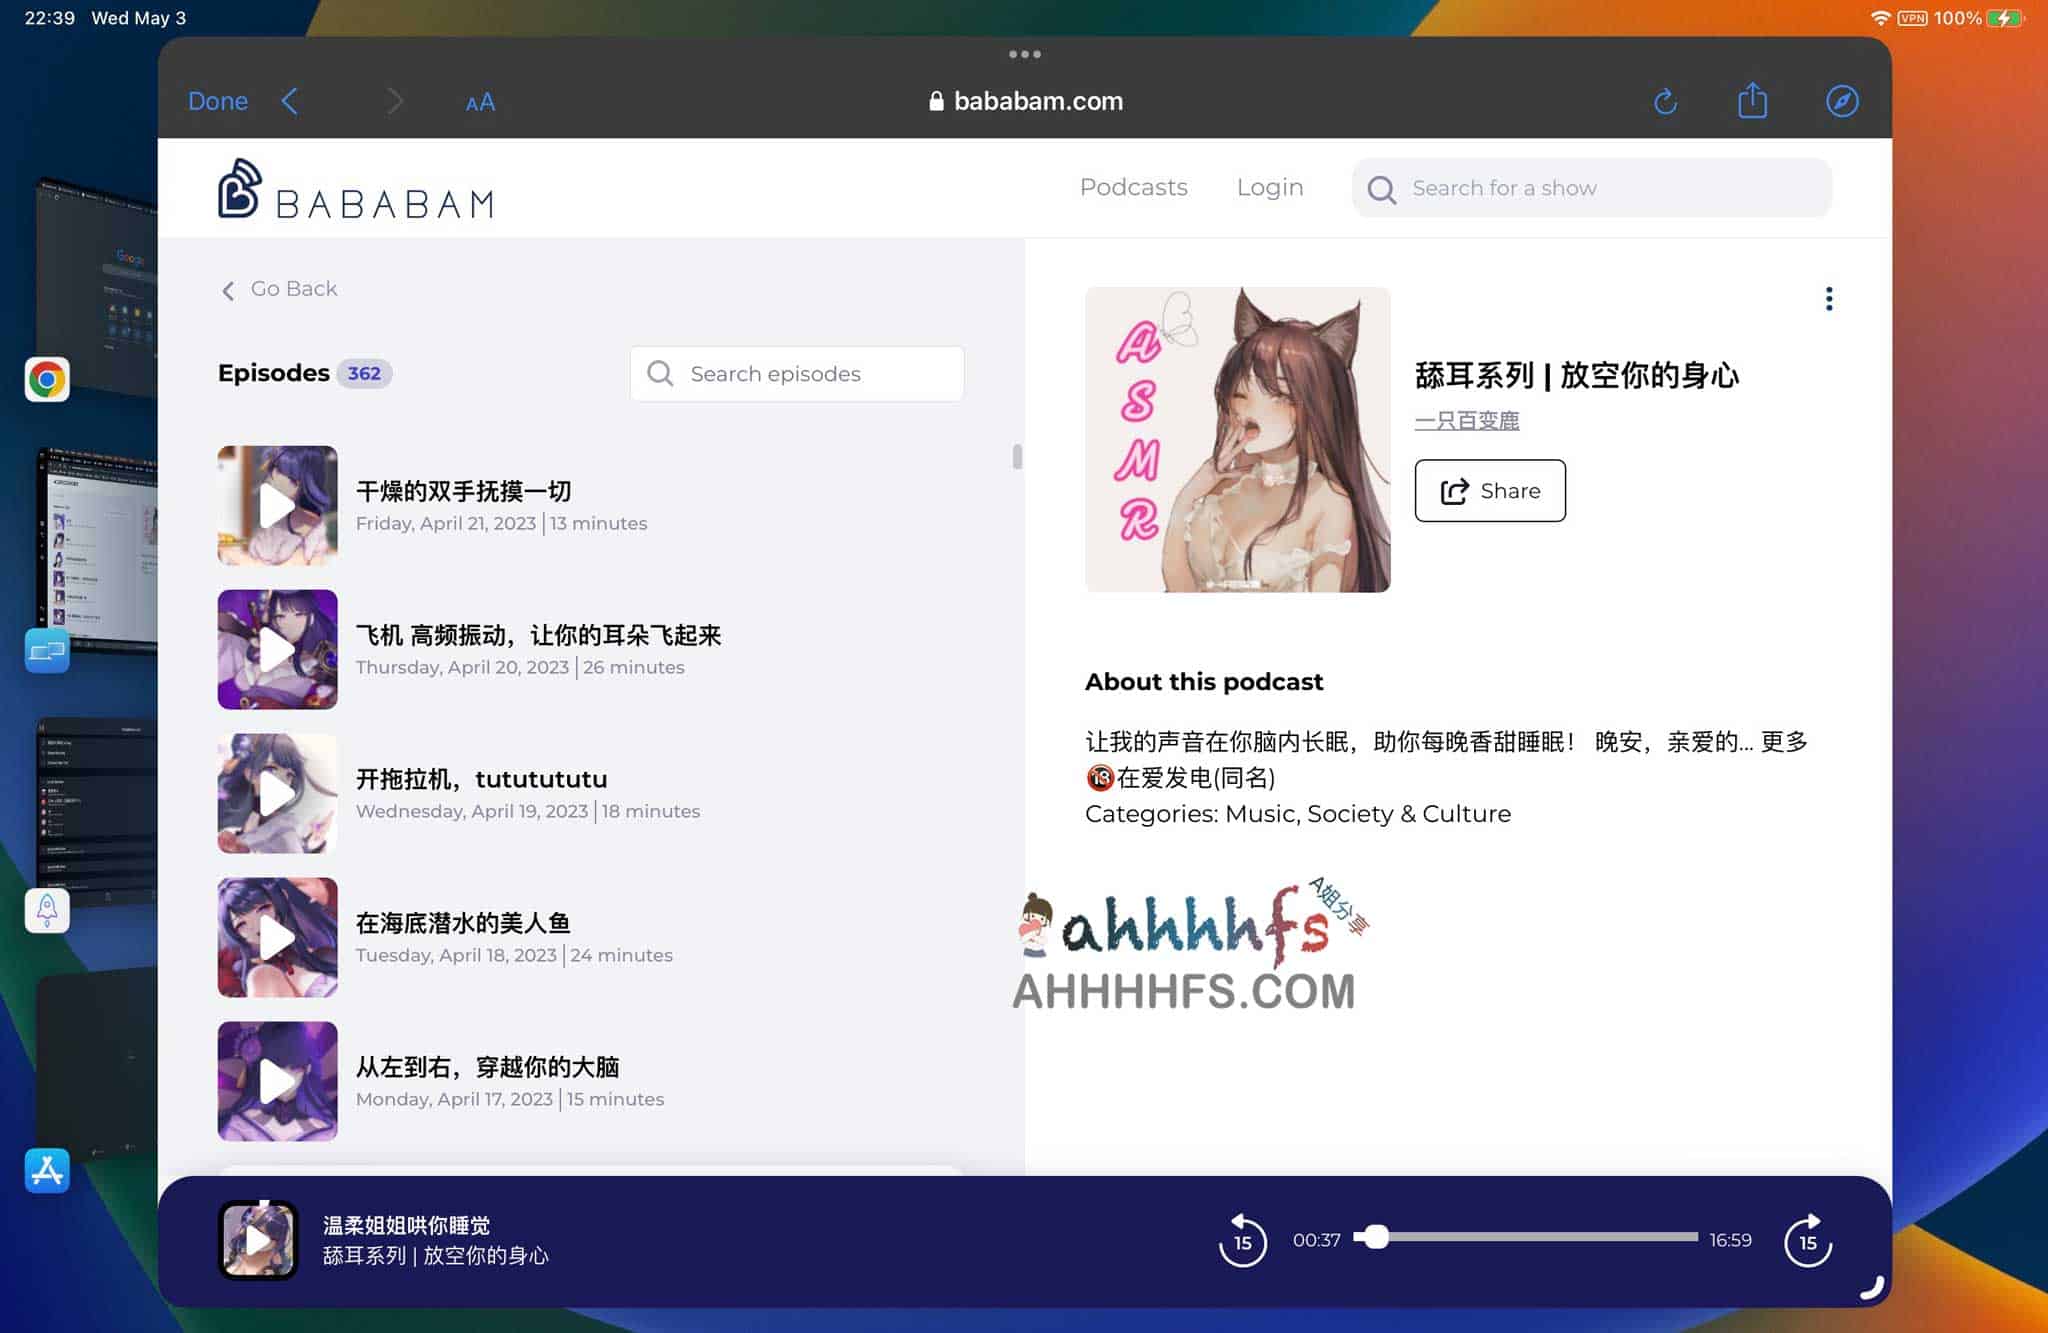Image resolution: width=2048 pixels, height=1333 pixels.
Task: Click the now playing title 温柔姐姐哄你睡觉
Action: tap(406, 1226)
